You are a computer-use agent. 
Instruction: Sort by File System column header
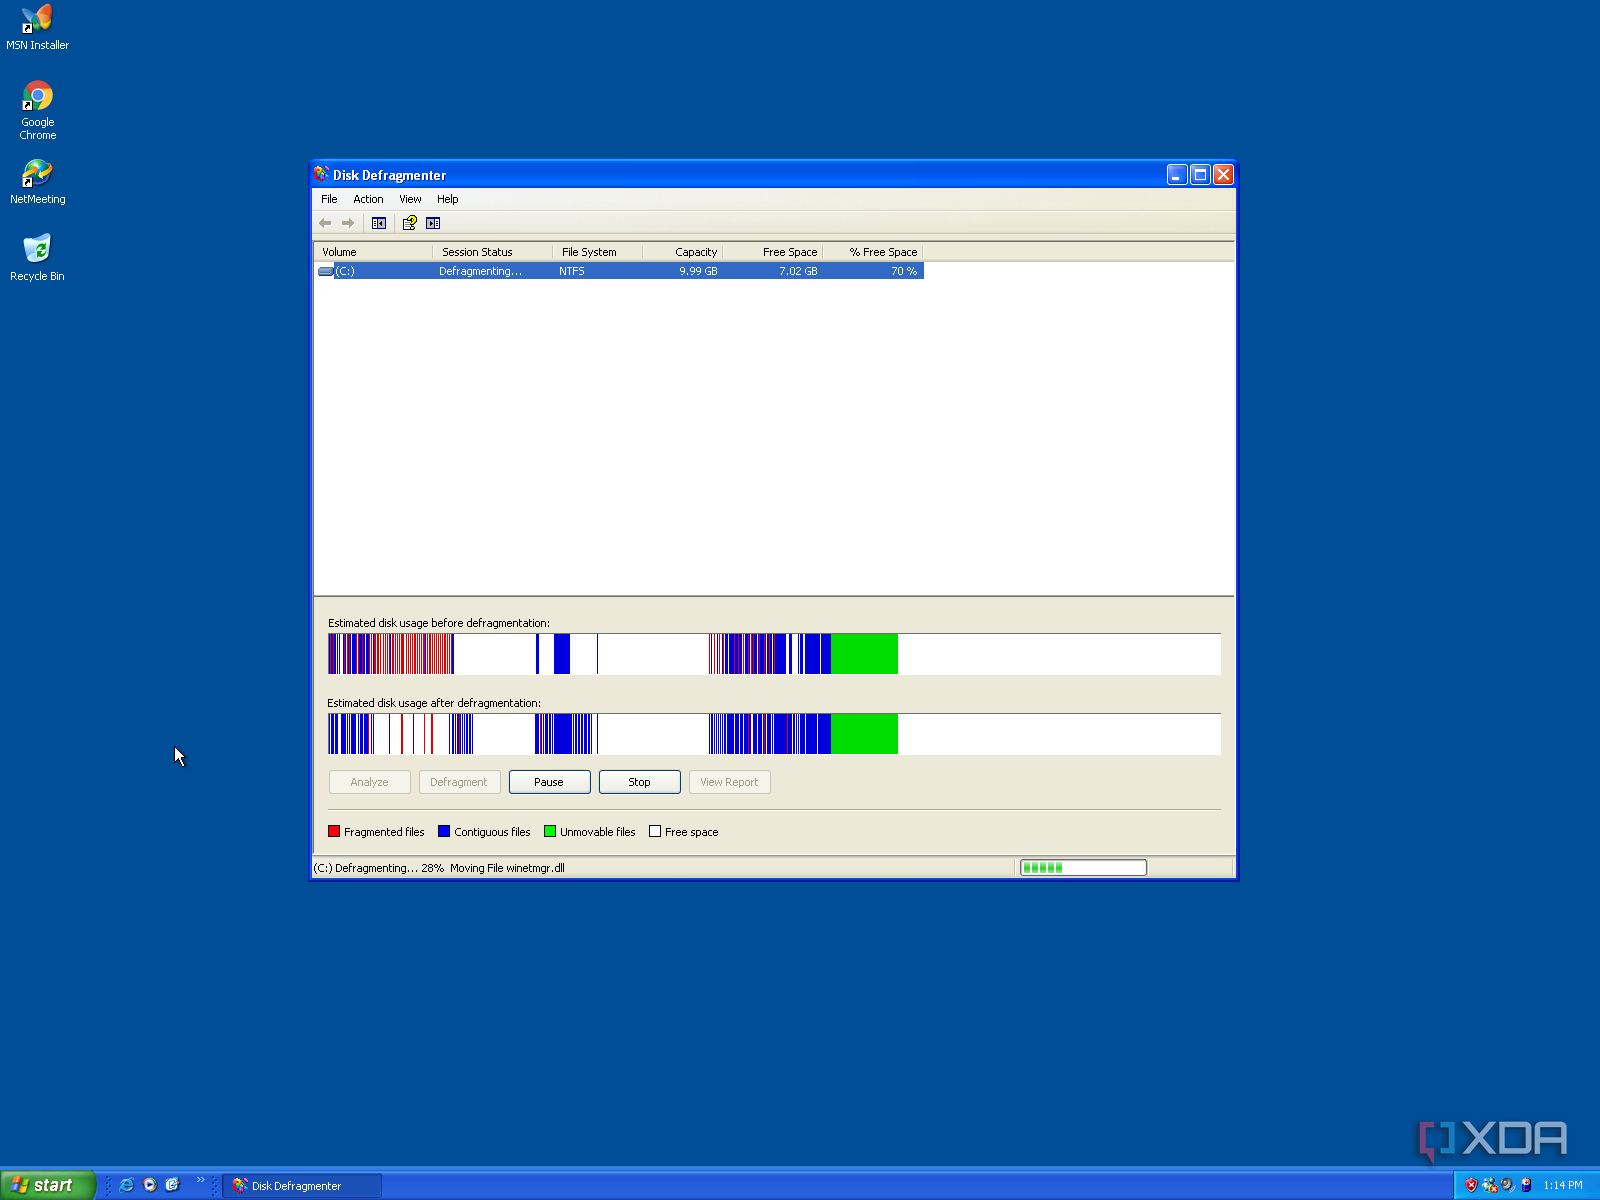(598, 252)
